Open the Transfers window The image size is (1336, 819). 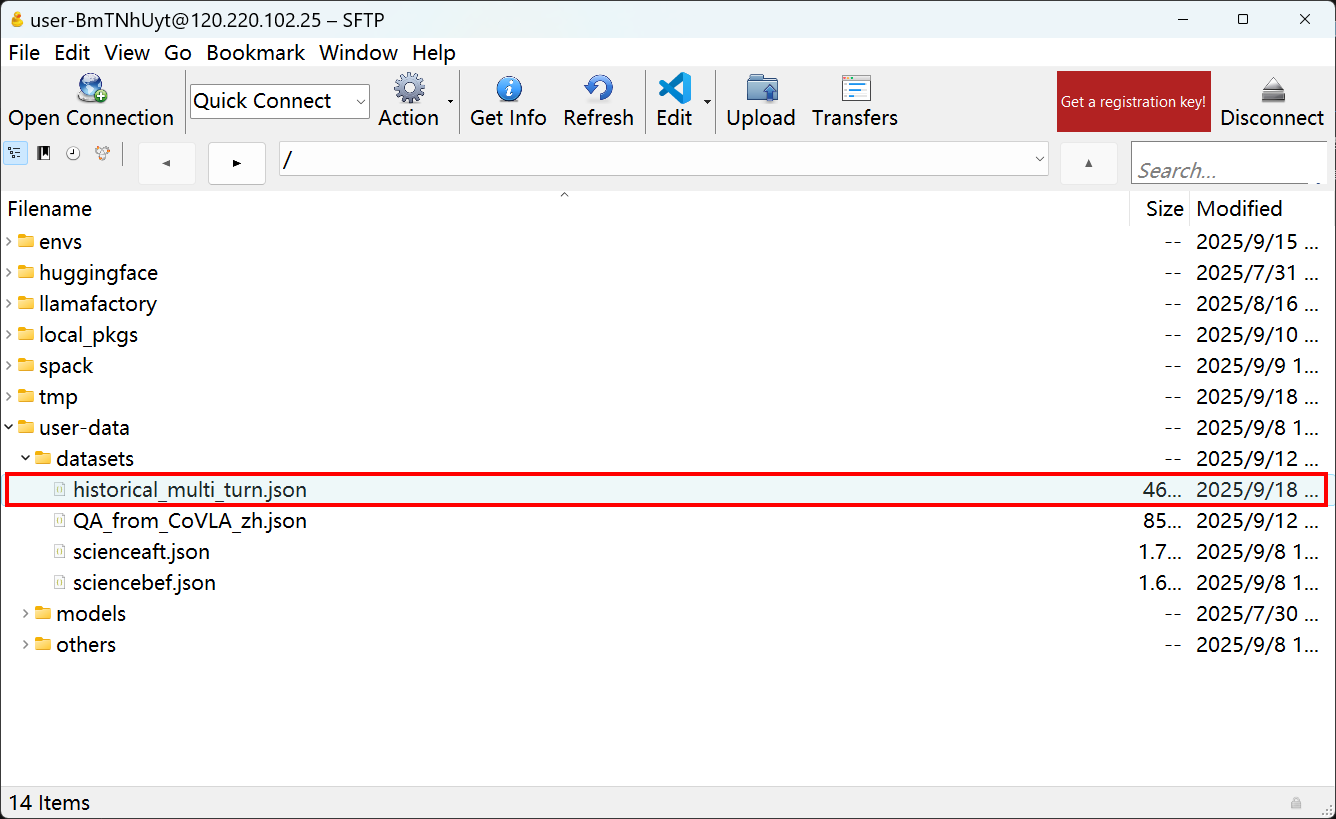click(x=855, y=89)
